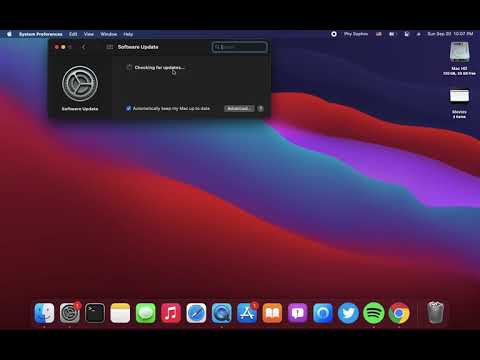Click the battery status icon
Screen dimensions: 480x360
click(x=392, y=34)
